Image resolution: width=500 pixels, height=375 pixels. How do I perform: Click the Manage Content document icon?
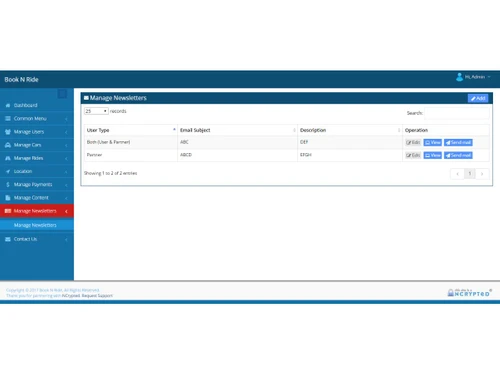click(8, 198)
